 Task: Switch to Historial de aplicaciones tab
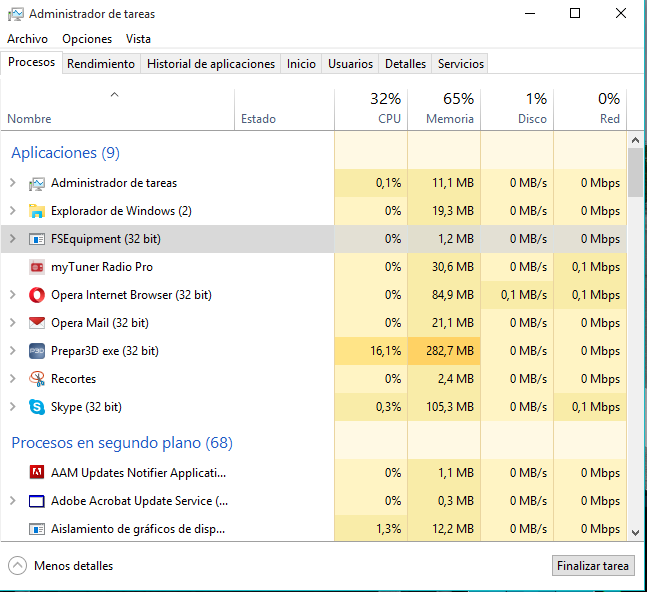pos(211,64)
